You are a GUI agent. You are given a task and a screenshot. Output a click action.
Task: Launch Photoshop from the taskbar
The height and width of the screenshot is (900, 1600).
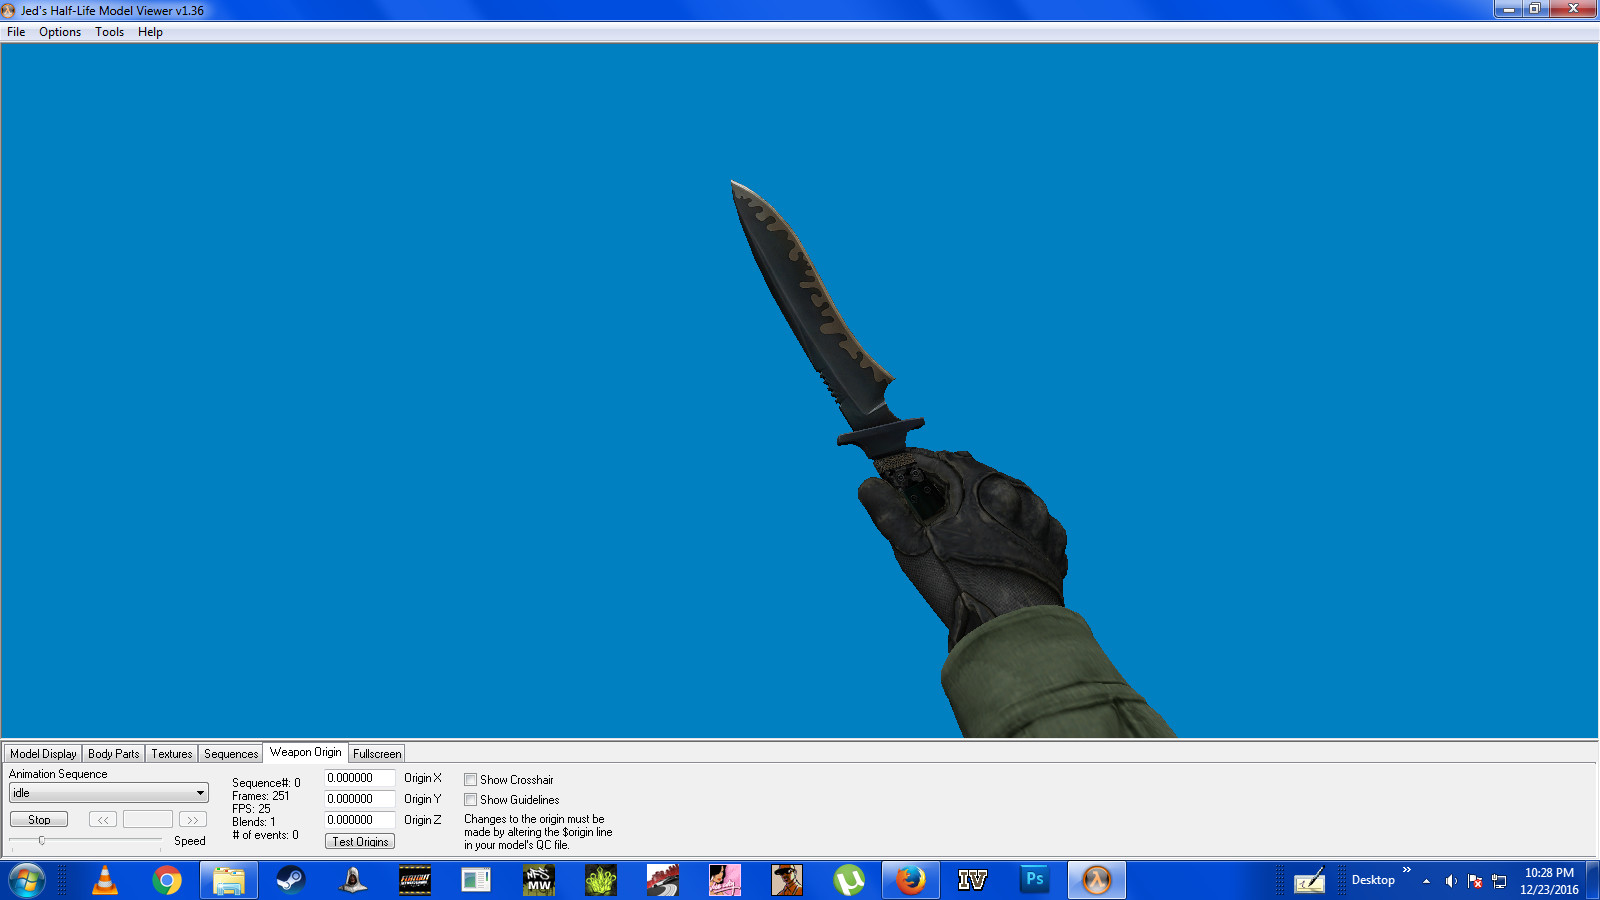coord(1034,881)
